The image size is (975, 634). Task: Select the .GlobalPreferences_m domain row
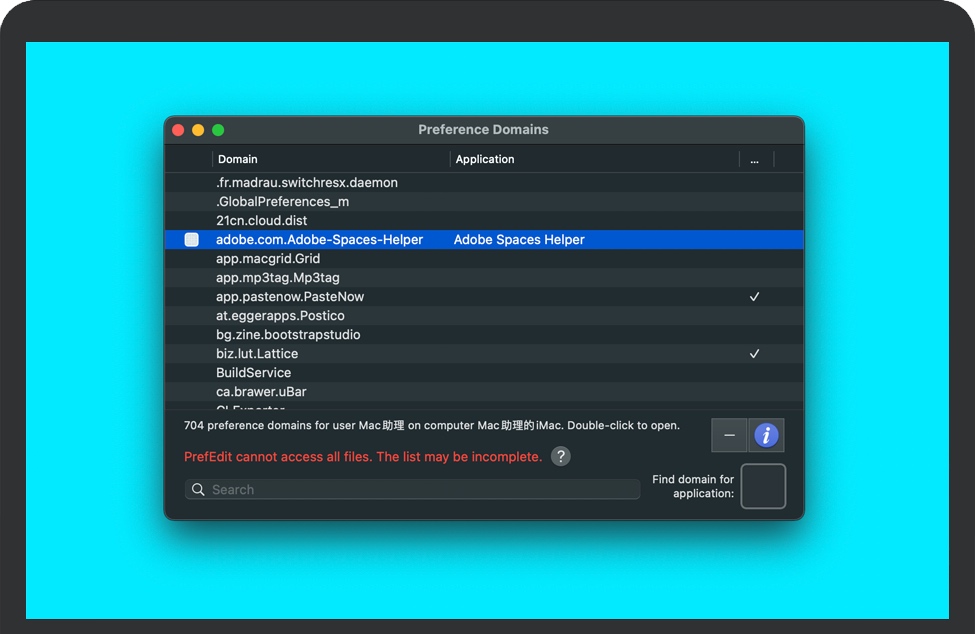click(283, 202)
